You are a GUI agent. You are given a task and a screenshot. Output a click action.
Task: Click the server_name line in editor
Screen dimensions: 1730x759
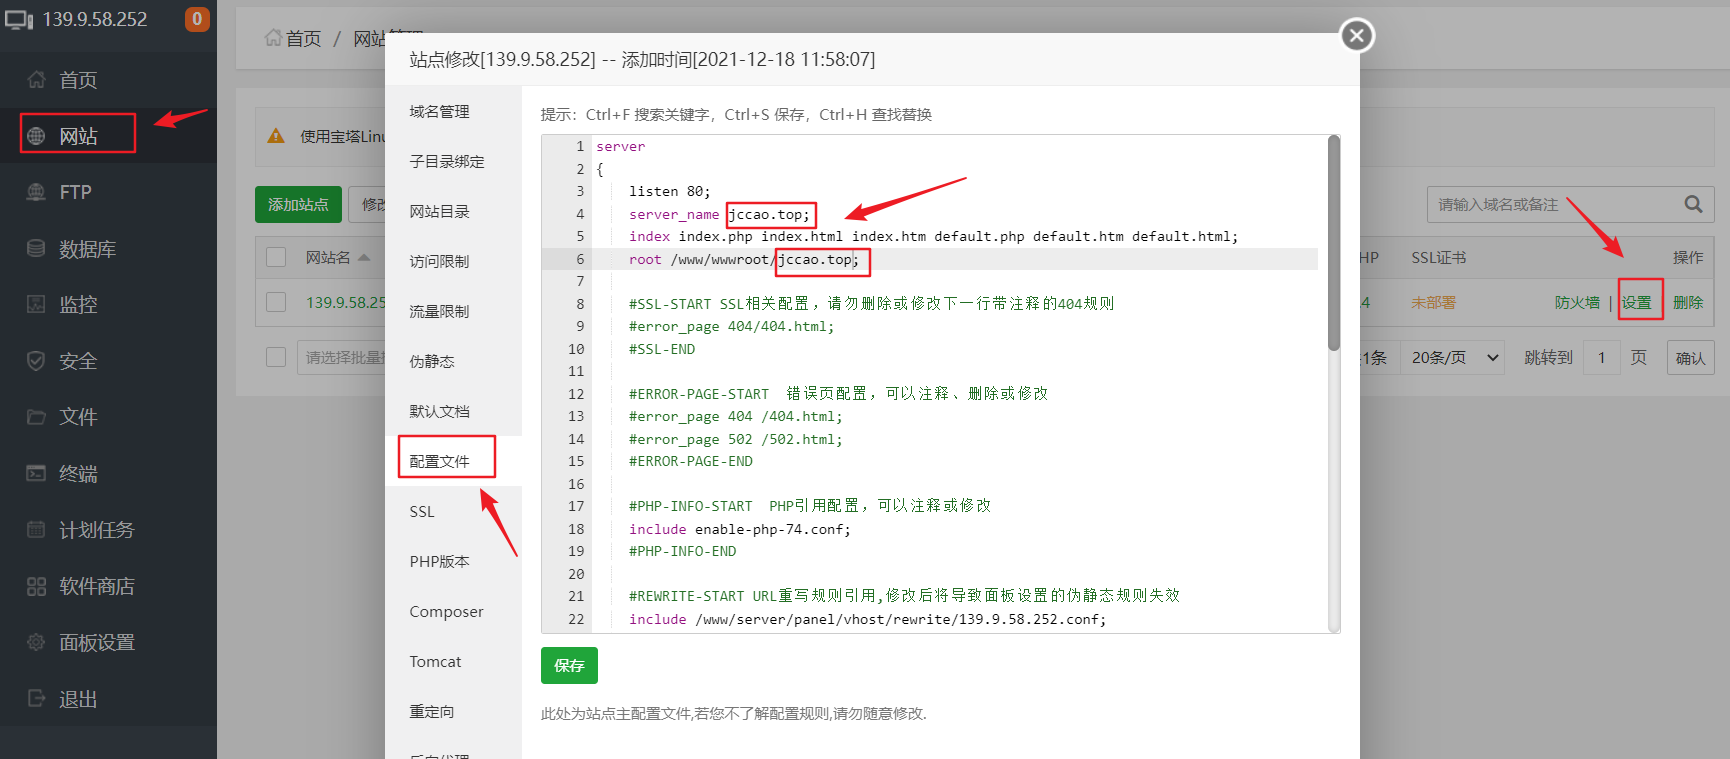pos(719,214)
